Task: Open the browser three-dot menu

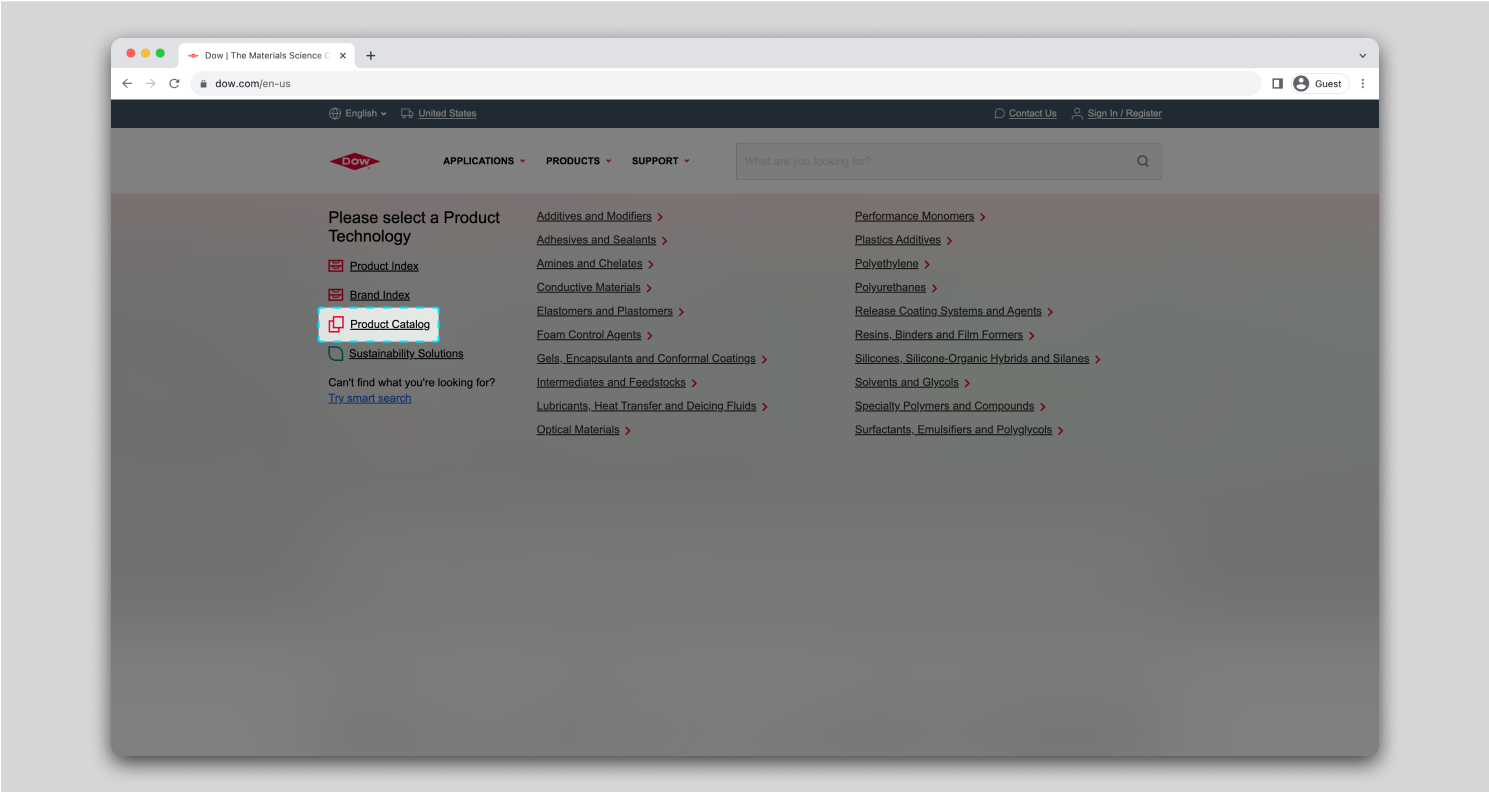Action: (1363, 83)
